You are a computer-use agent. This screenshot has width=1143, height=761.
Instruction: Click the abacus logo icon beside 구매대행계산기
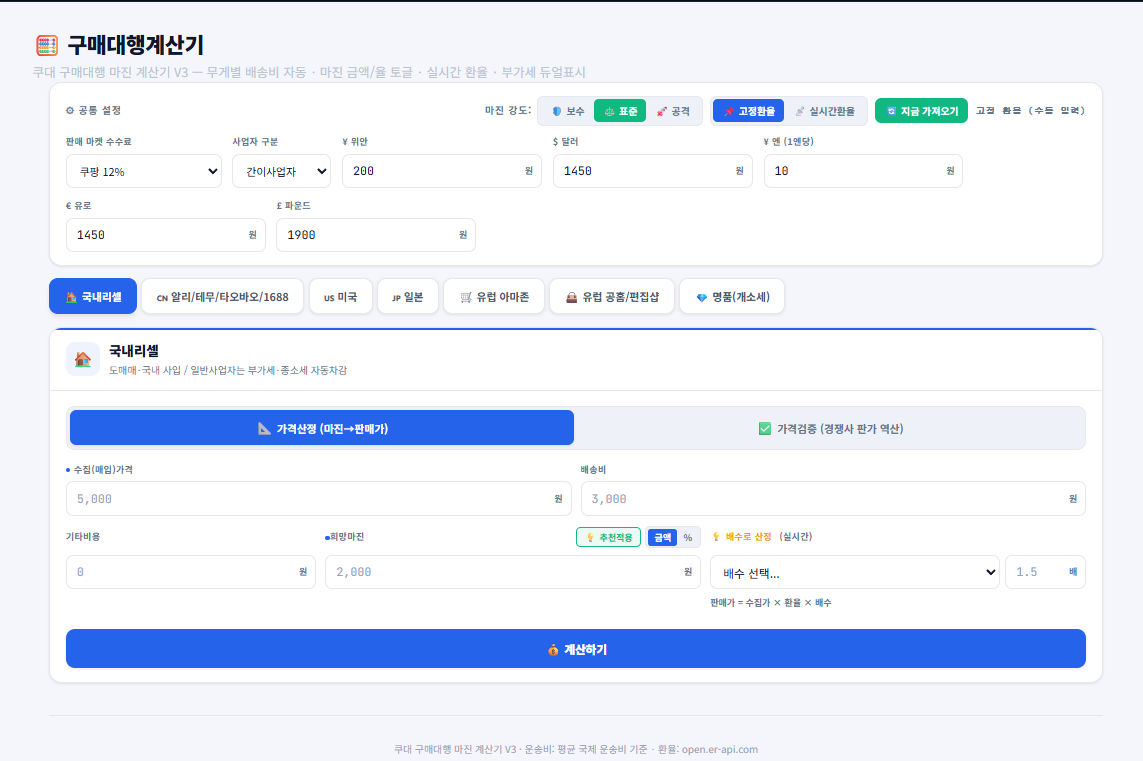click(47, 45)
